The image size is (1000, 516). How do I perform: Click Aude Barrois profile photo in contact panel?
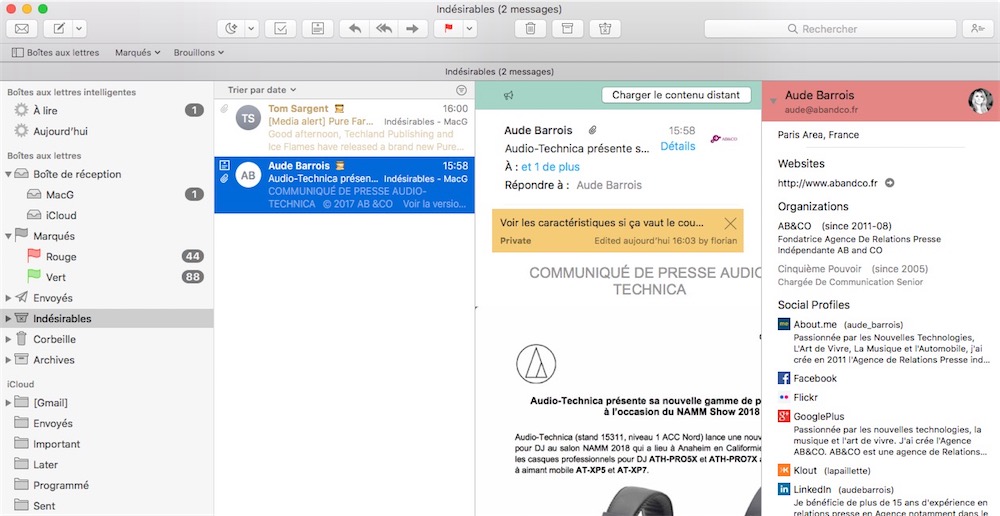pos(980,101)
